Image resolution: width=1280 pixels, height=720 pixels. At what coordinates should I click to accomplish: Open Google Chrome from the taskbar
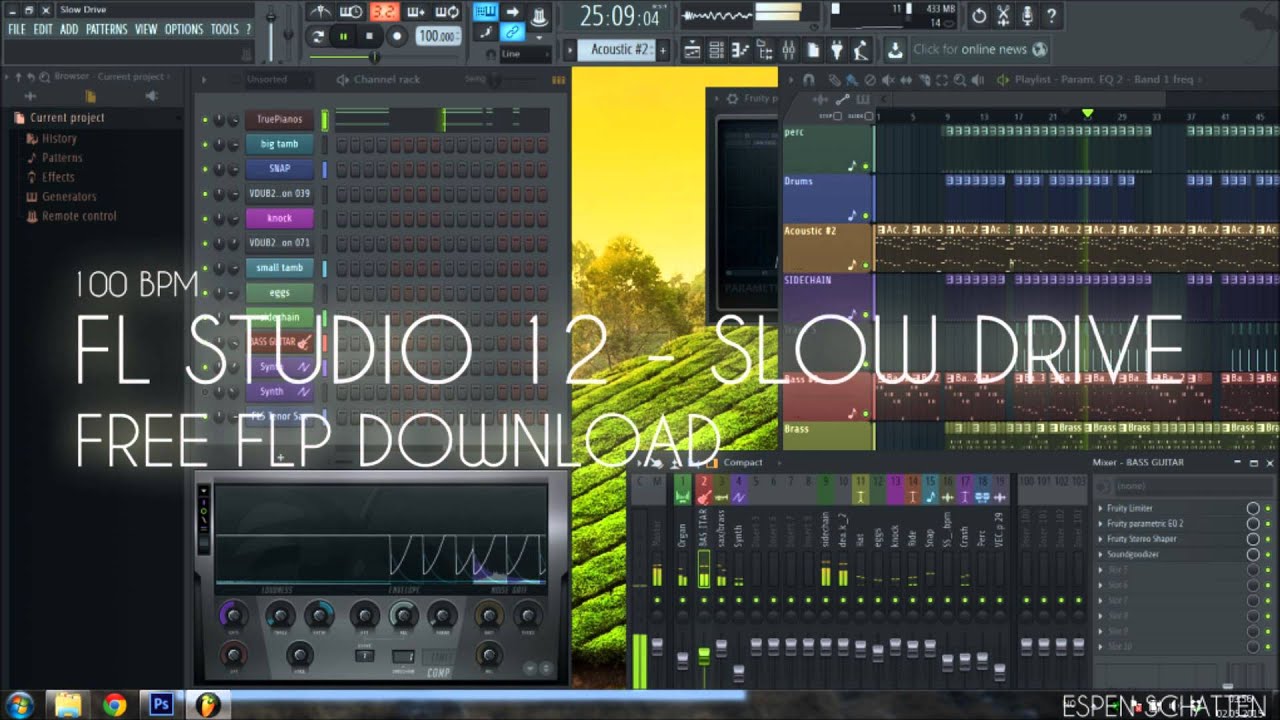pyautogui.click(x=114, y=705)
